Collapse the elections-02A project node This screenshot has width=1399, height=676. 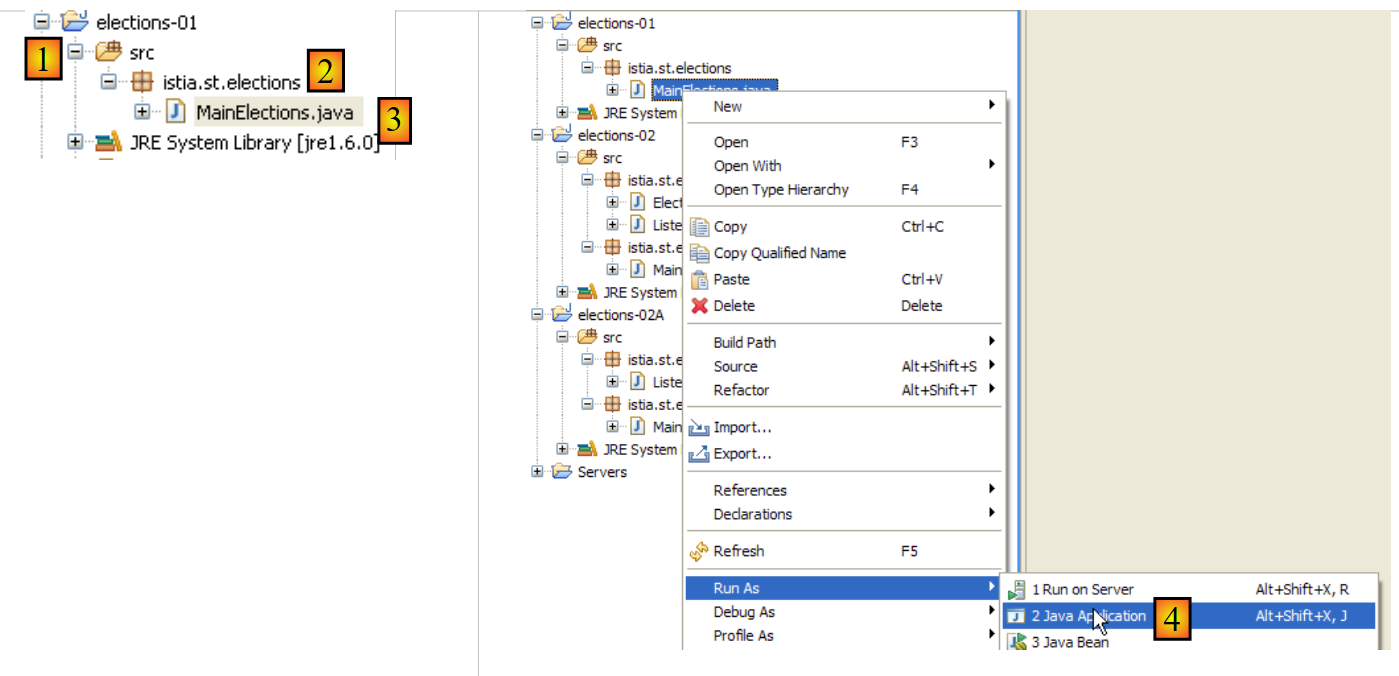[x=538, y=314]
